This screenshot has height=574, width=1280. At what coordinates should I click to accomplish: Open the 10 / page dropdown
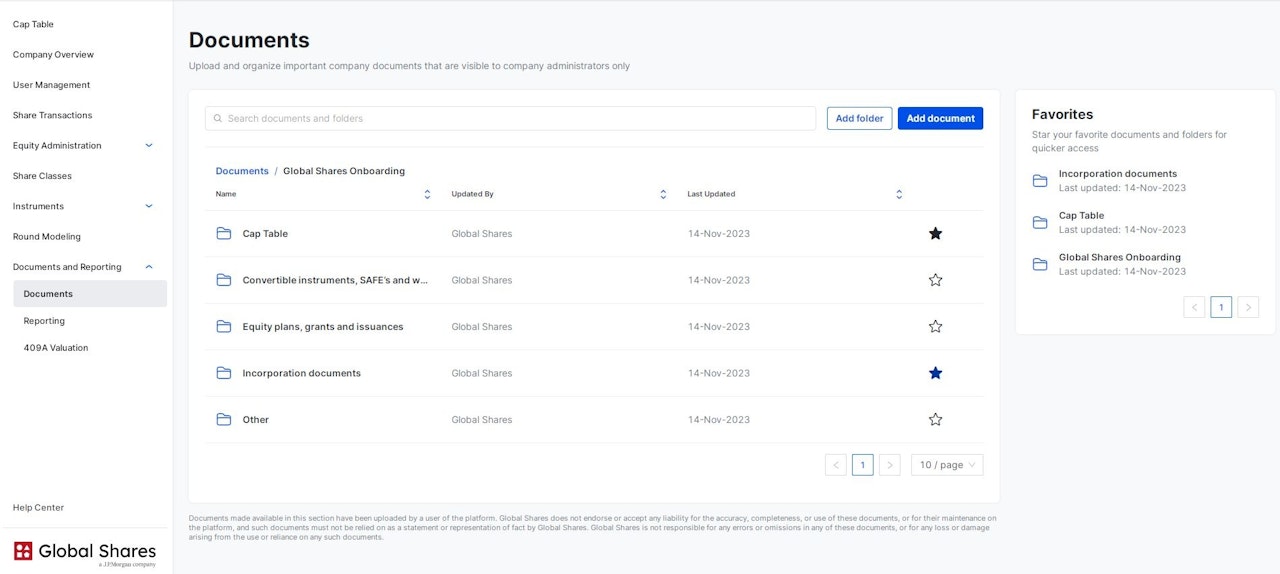[x=946, y=465]
